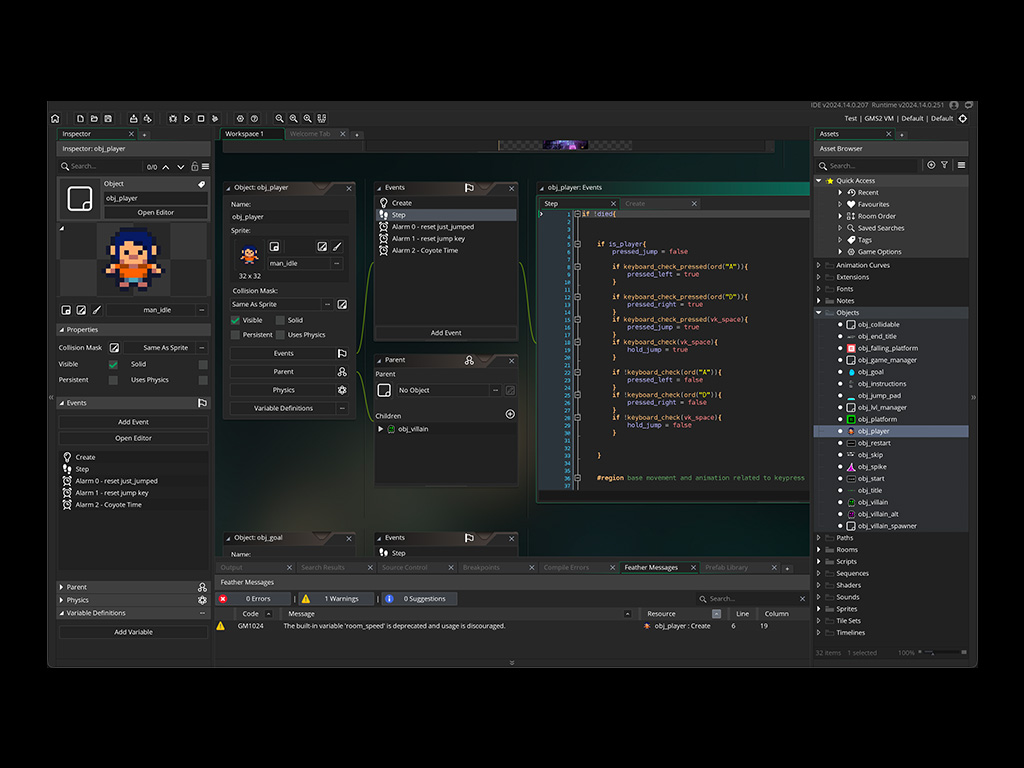Click the Asset Browser filter funnel icon

[945, 165]
